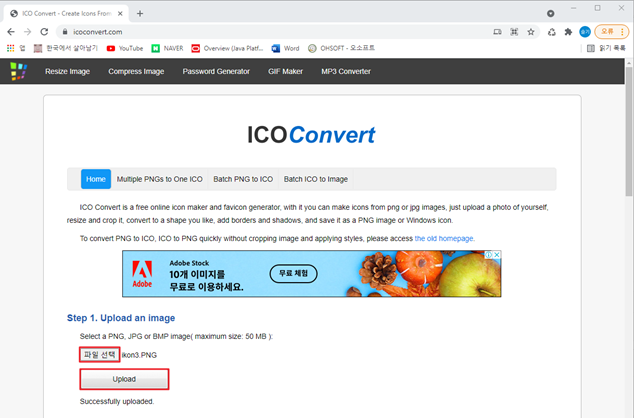
Task: Click the recycle extension icon
Action: (552, 32)
